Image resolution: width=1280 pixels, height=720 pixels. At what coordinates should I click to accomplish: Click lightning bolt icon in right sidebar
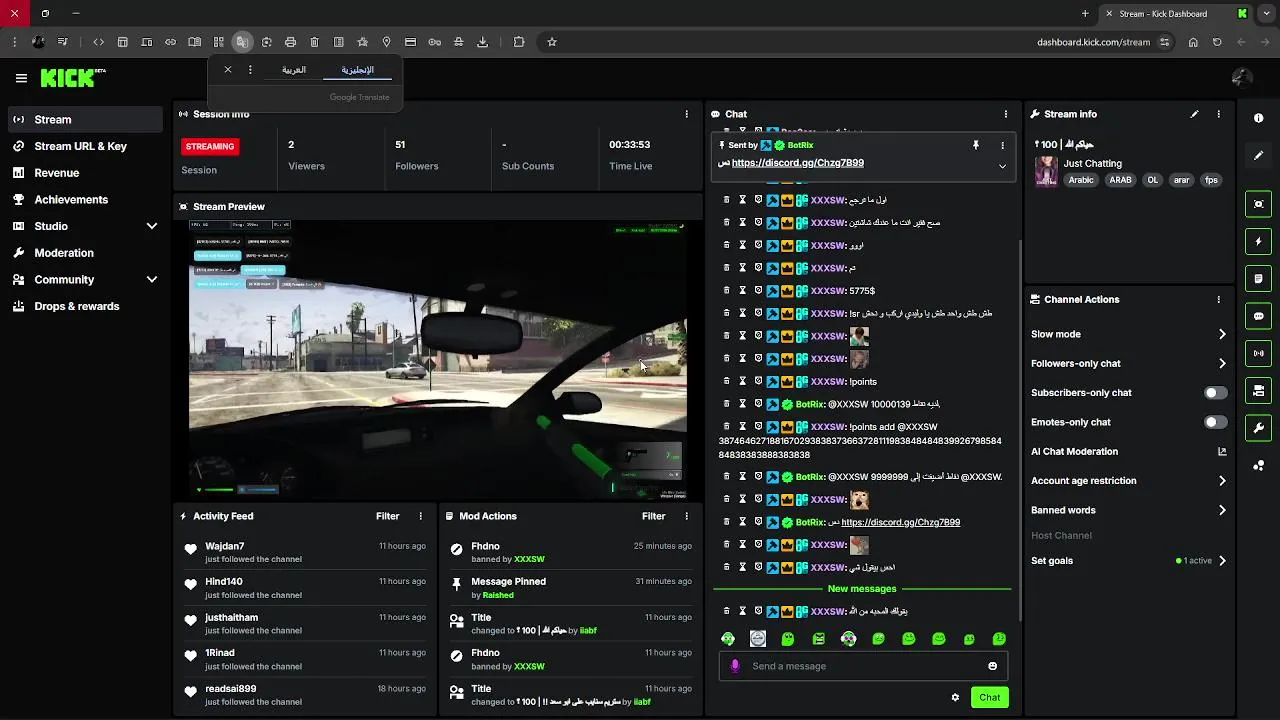[1258, 241]
